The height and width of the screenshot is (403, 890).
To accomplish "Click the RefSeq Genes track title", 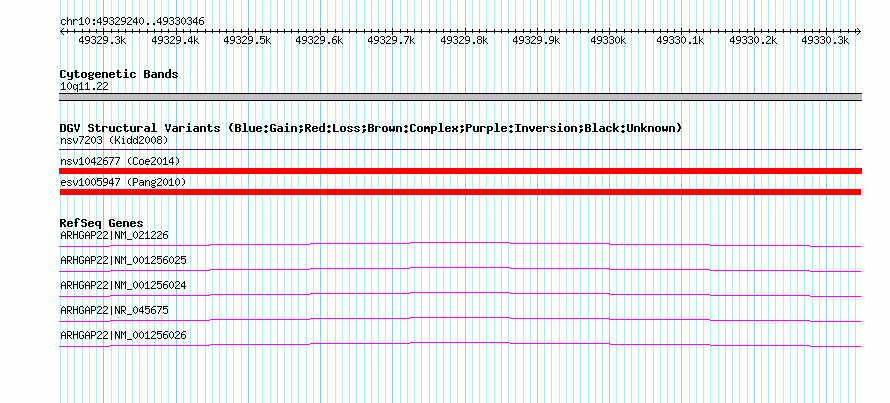I will click(x=102, y=223).
